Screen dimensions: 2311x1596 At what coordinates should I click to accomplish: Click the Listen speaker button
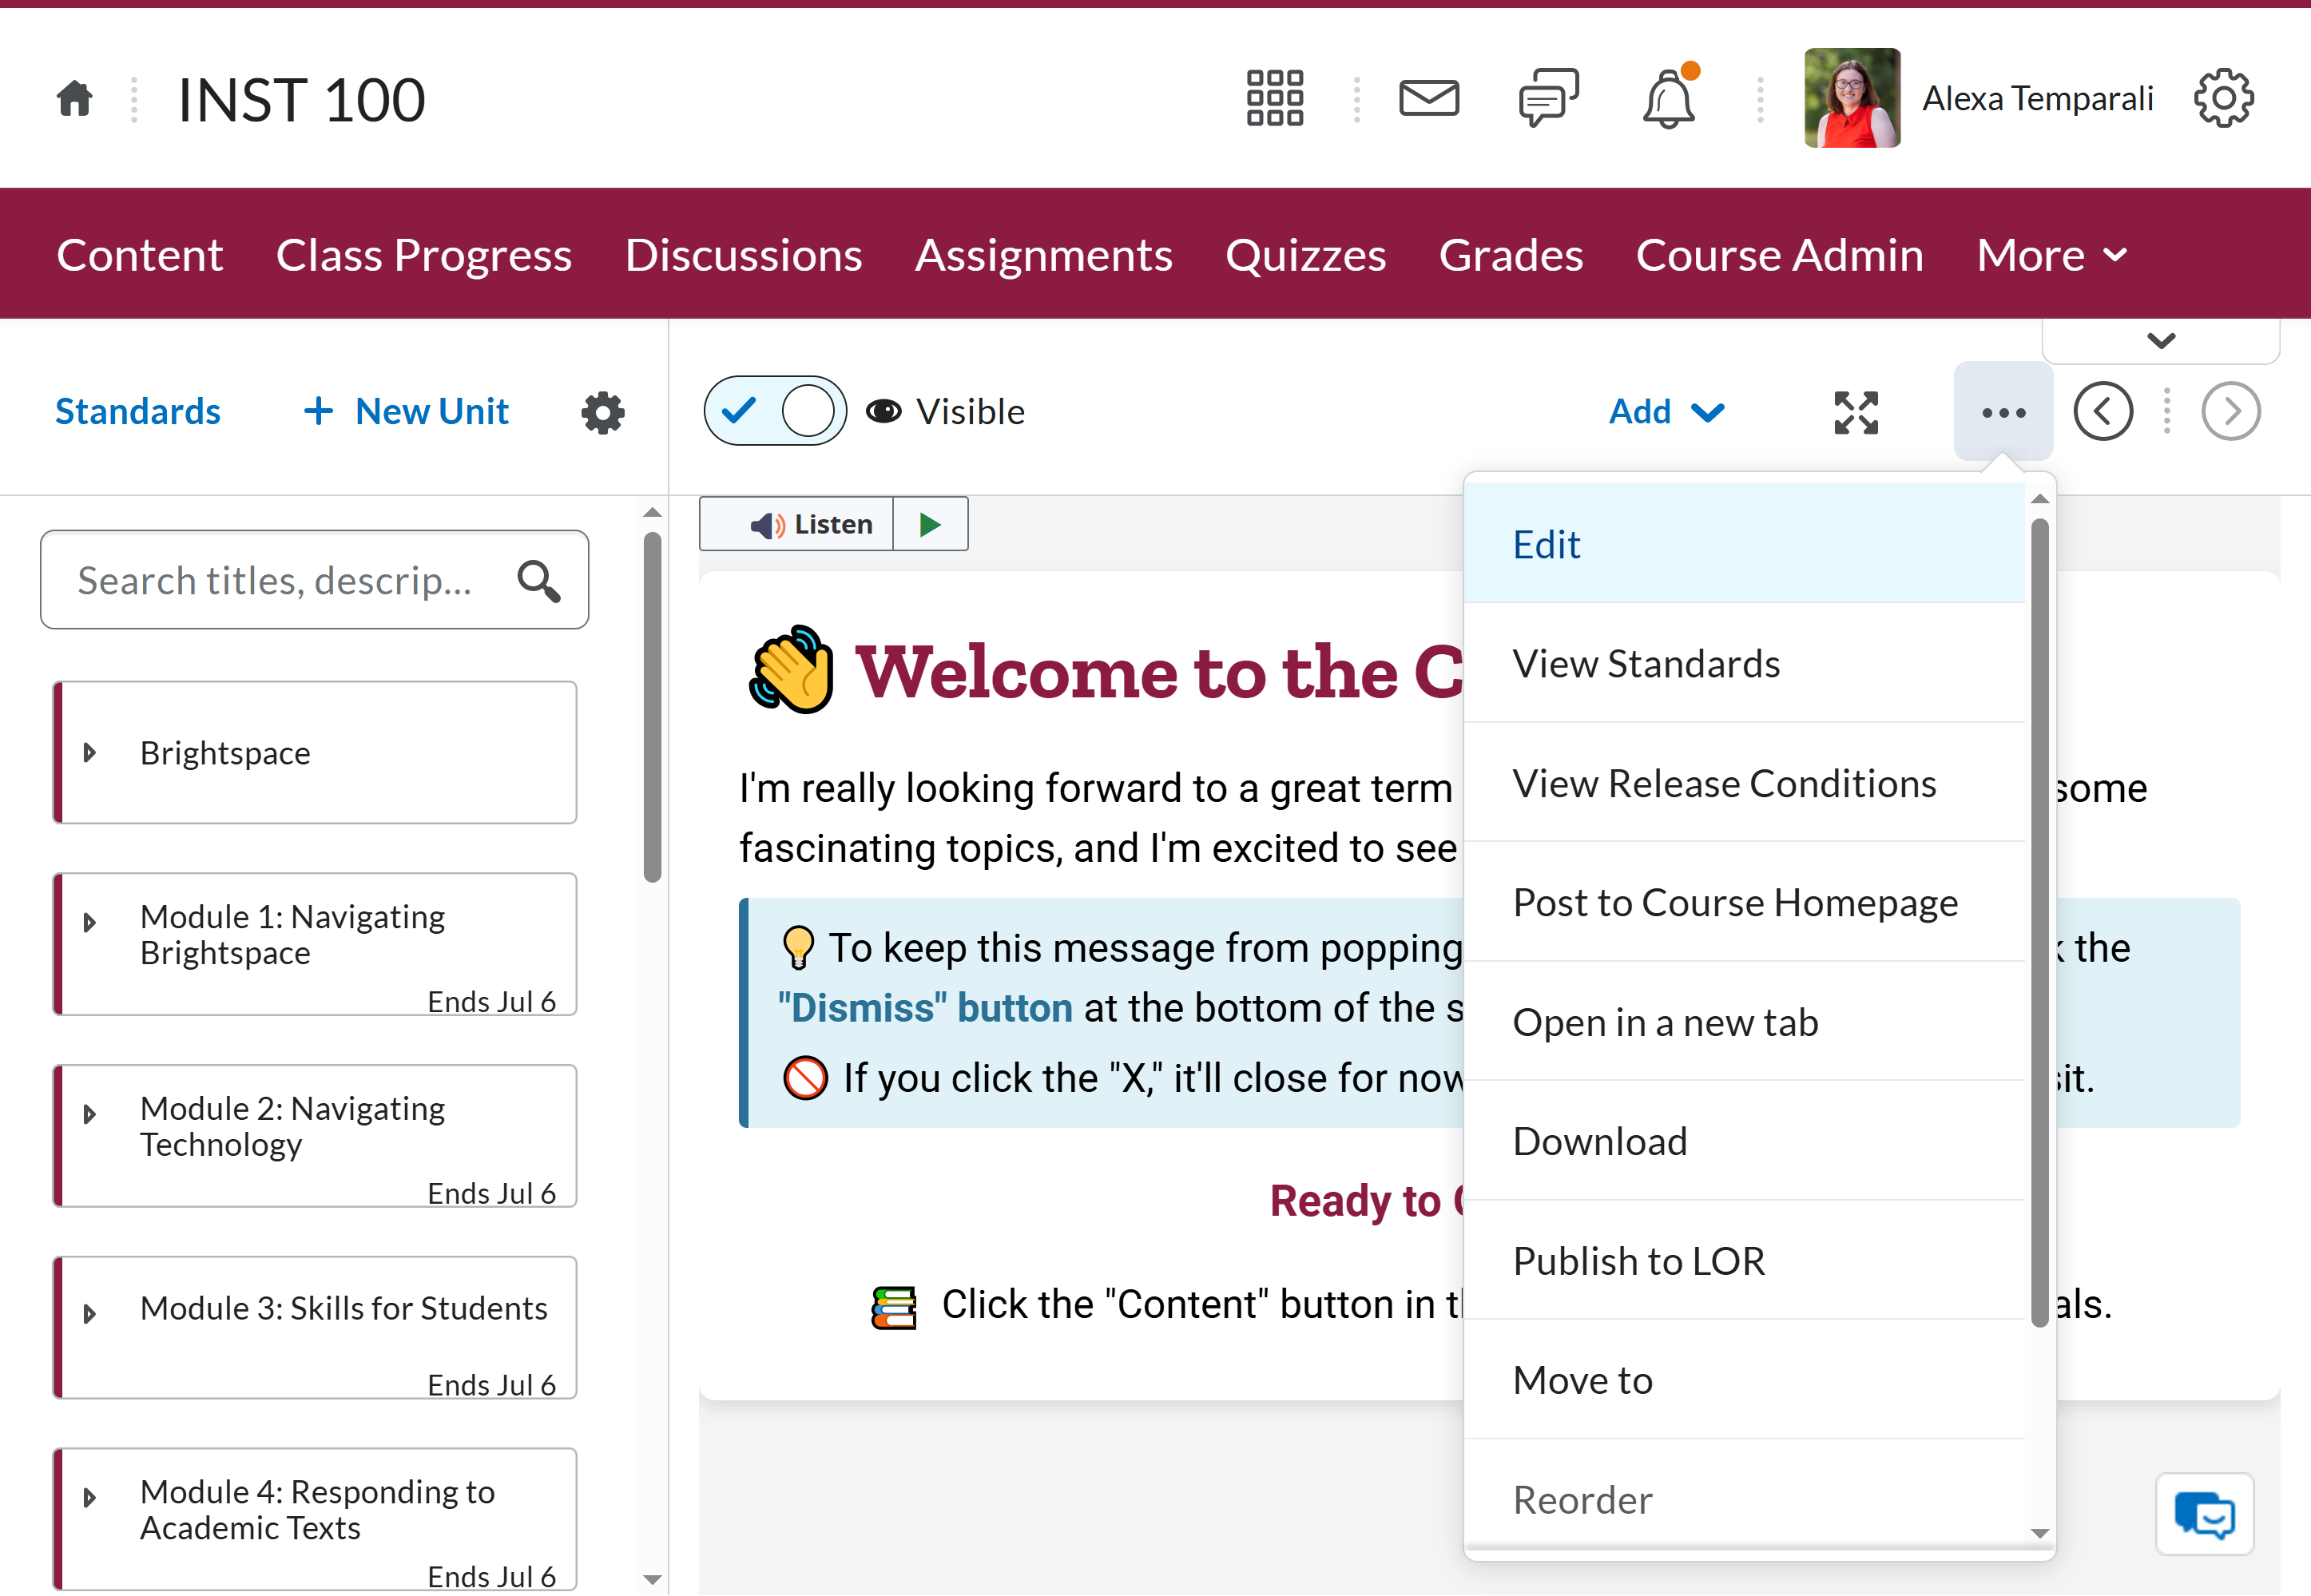[797, 524]
